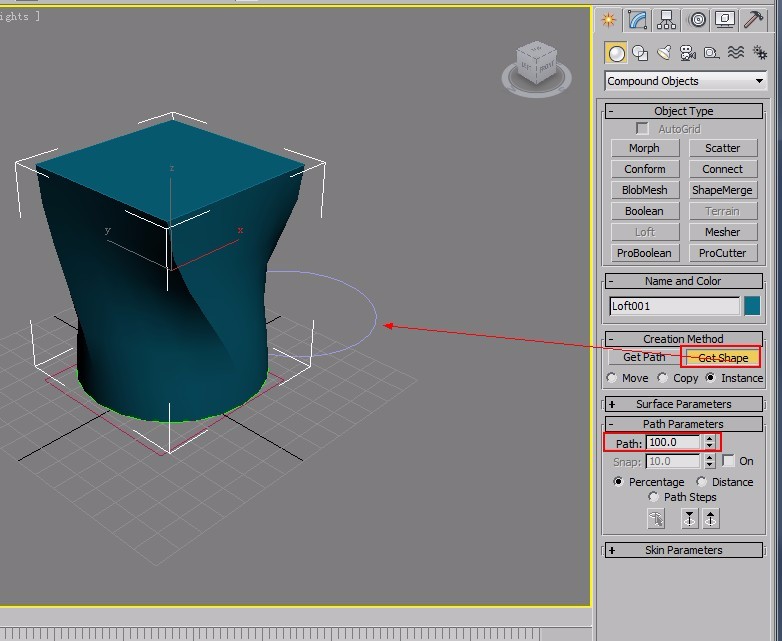
Task: Click the ShapeMerge button
Action: pyautogui.click(x=723, y=190)
